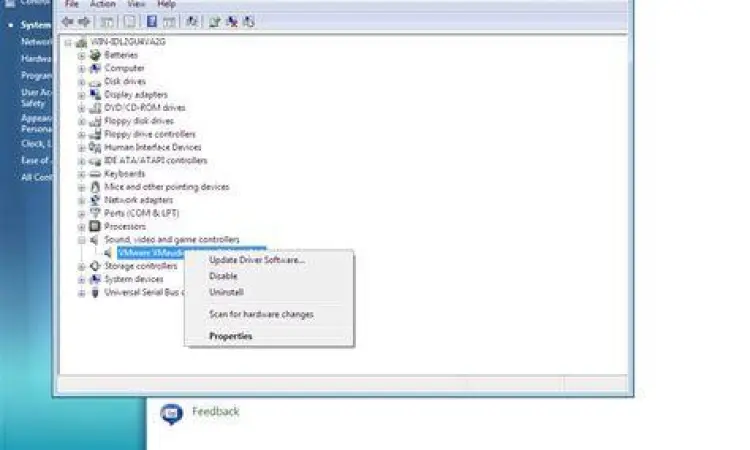Open Network link in Control Panel sidebar
This screenshot has width=750, height=450.
coord(36,42)
